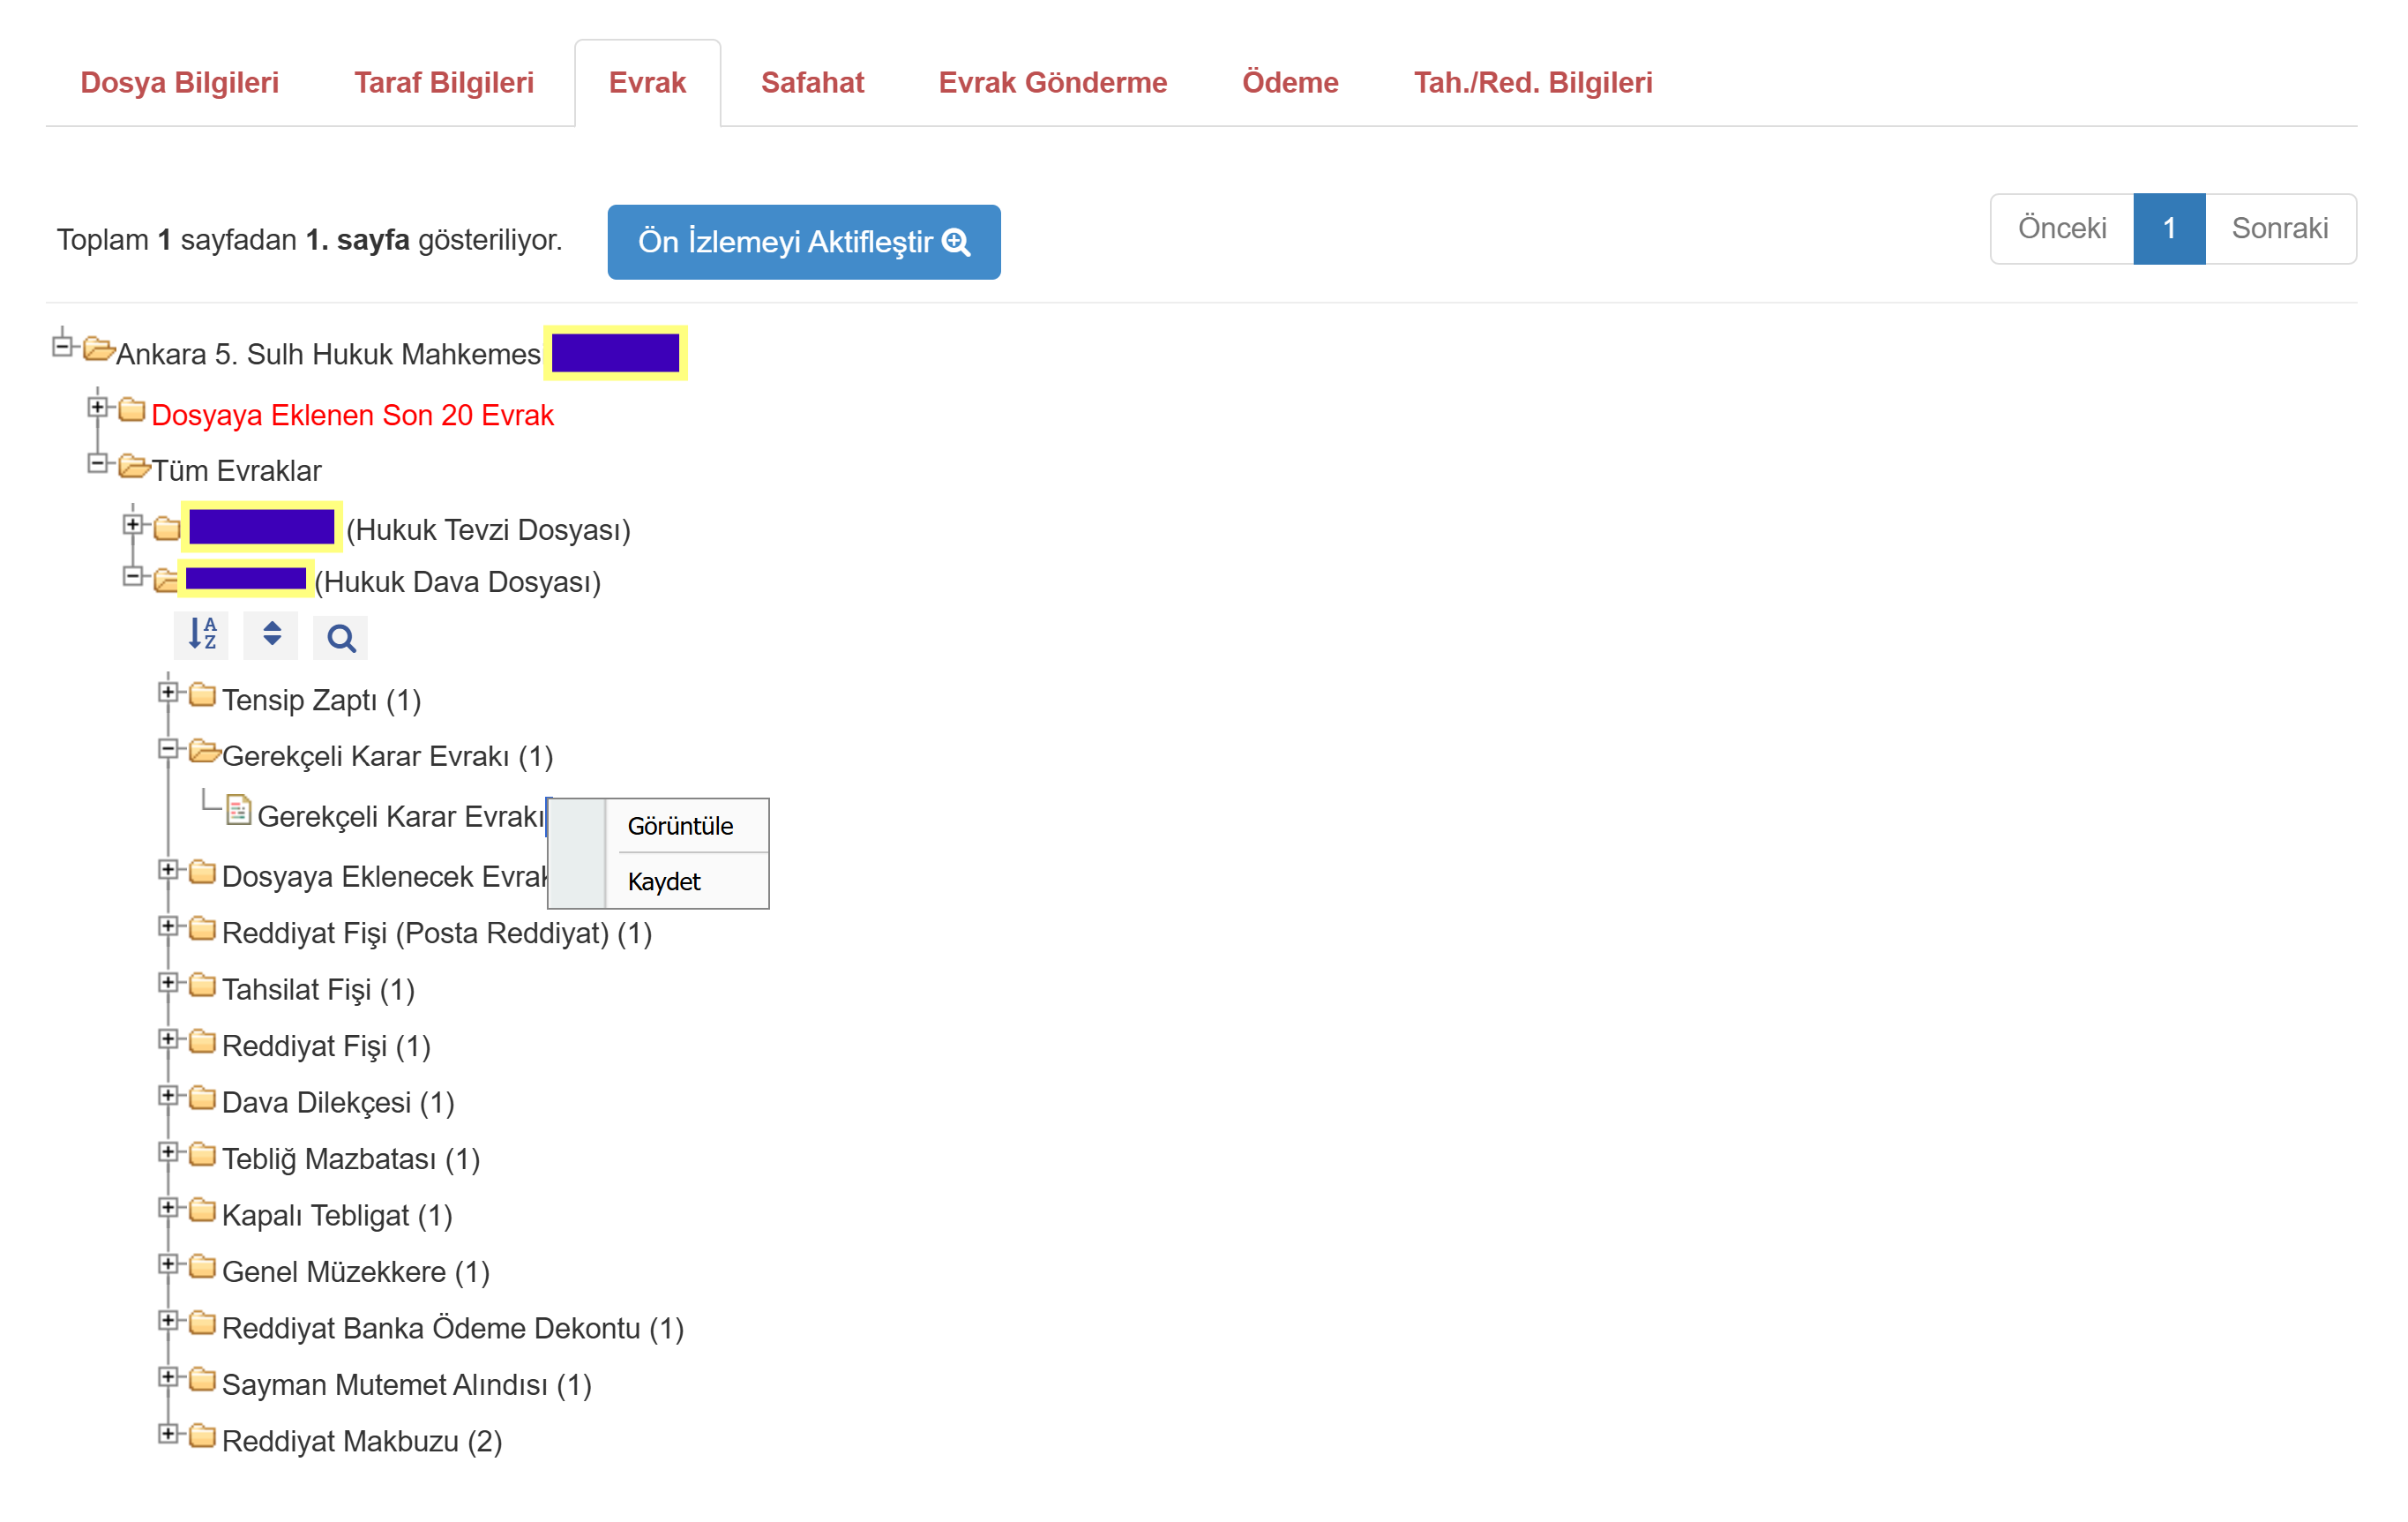Select the Kapalı Tebligat (1) row
The width and height of the screenshot is (2408, 1522).
[x=337, y=1216]
